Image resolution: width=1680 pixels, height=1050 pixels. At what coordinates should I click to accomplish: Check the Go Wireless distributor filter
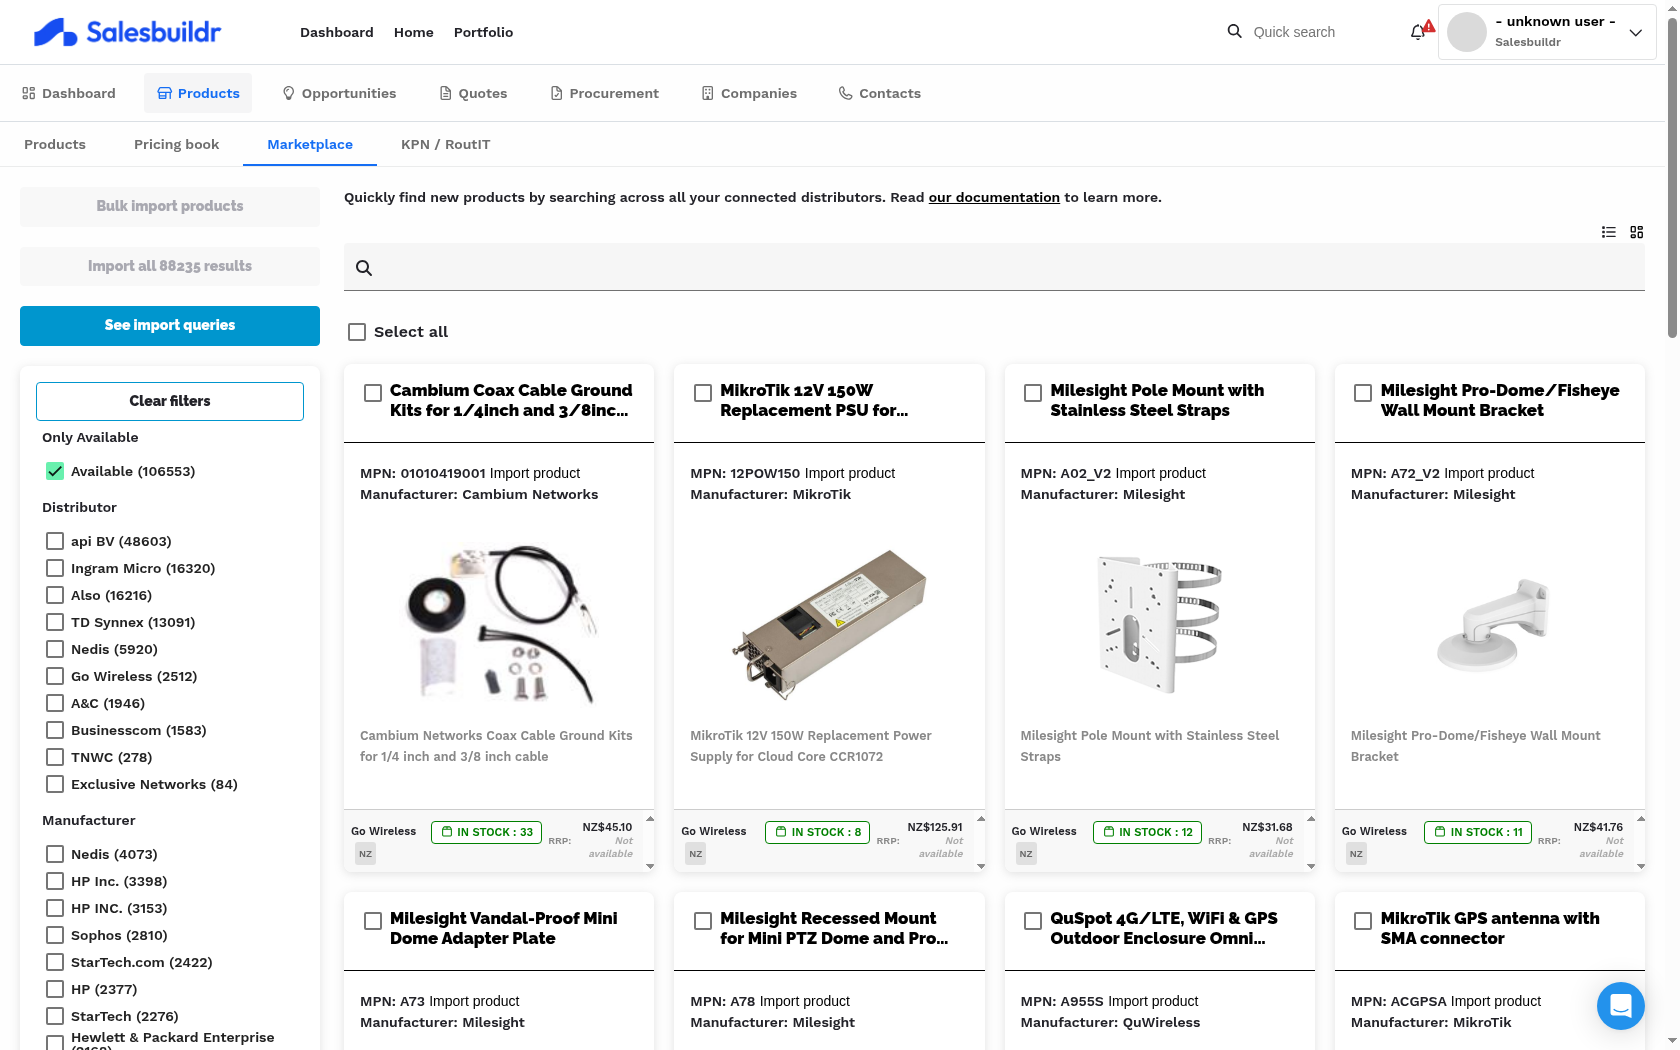point(55,676)
